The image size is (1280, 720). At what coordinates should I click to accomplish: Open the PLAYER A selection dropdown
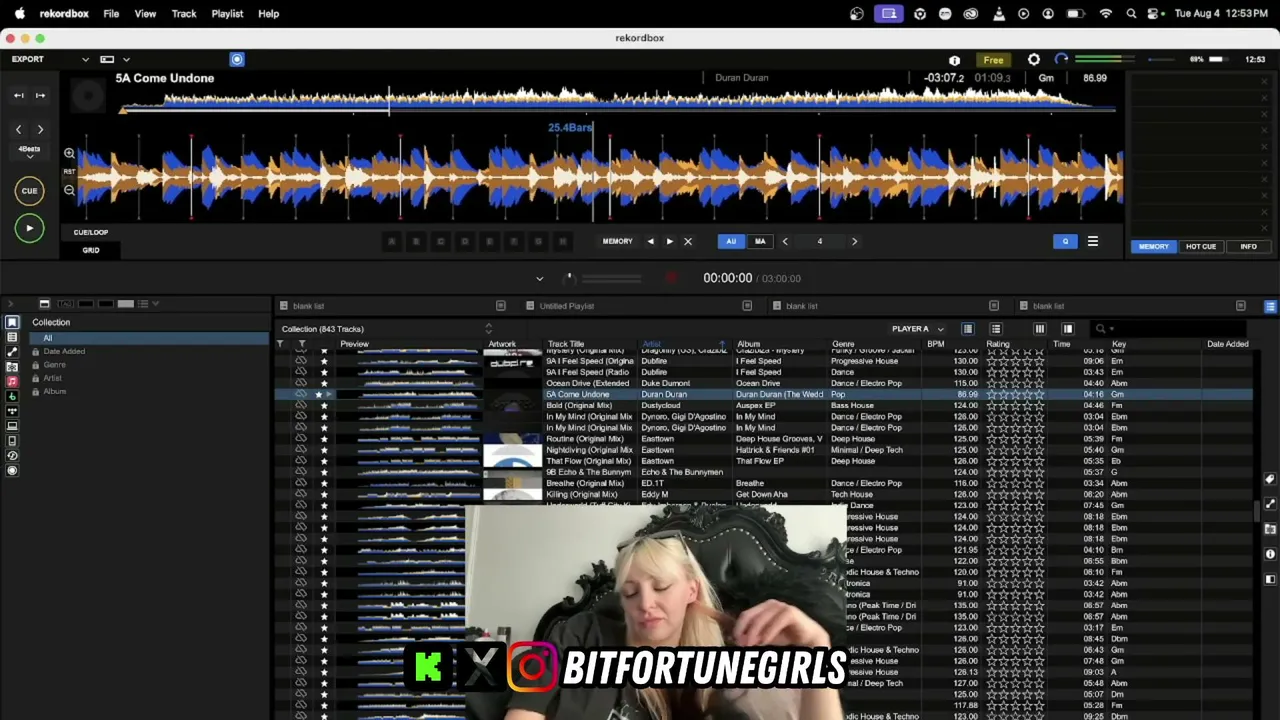(x=918, y=329)
